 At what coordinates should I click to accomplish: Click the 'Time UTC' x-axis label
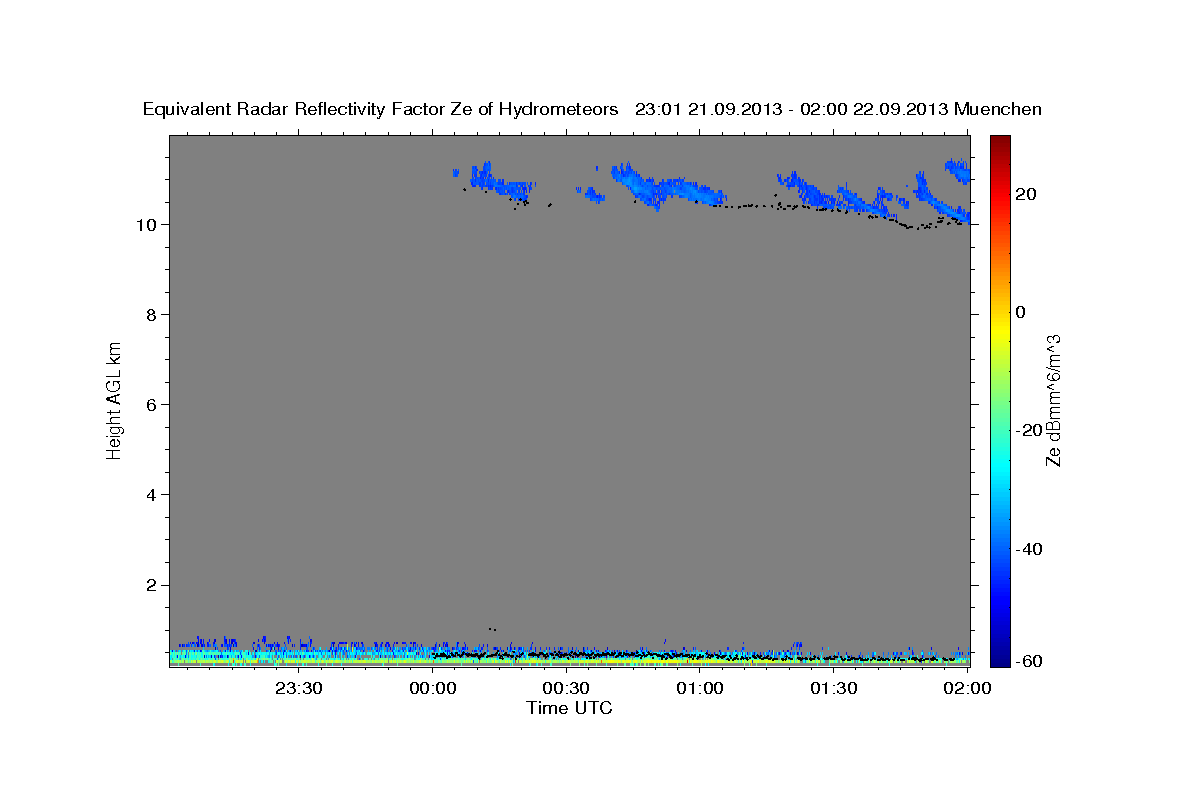tap(569, 709)
